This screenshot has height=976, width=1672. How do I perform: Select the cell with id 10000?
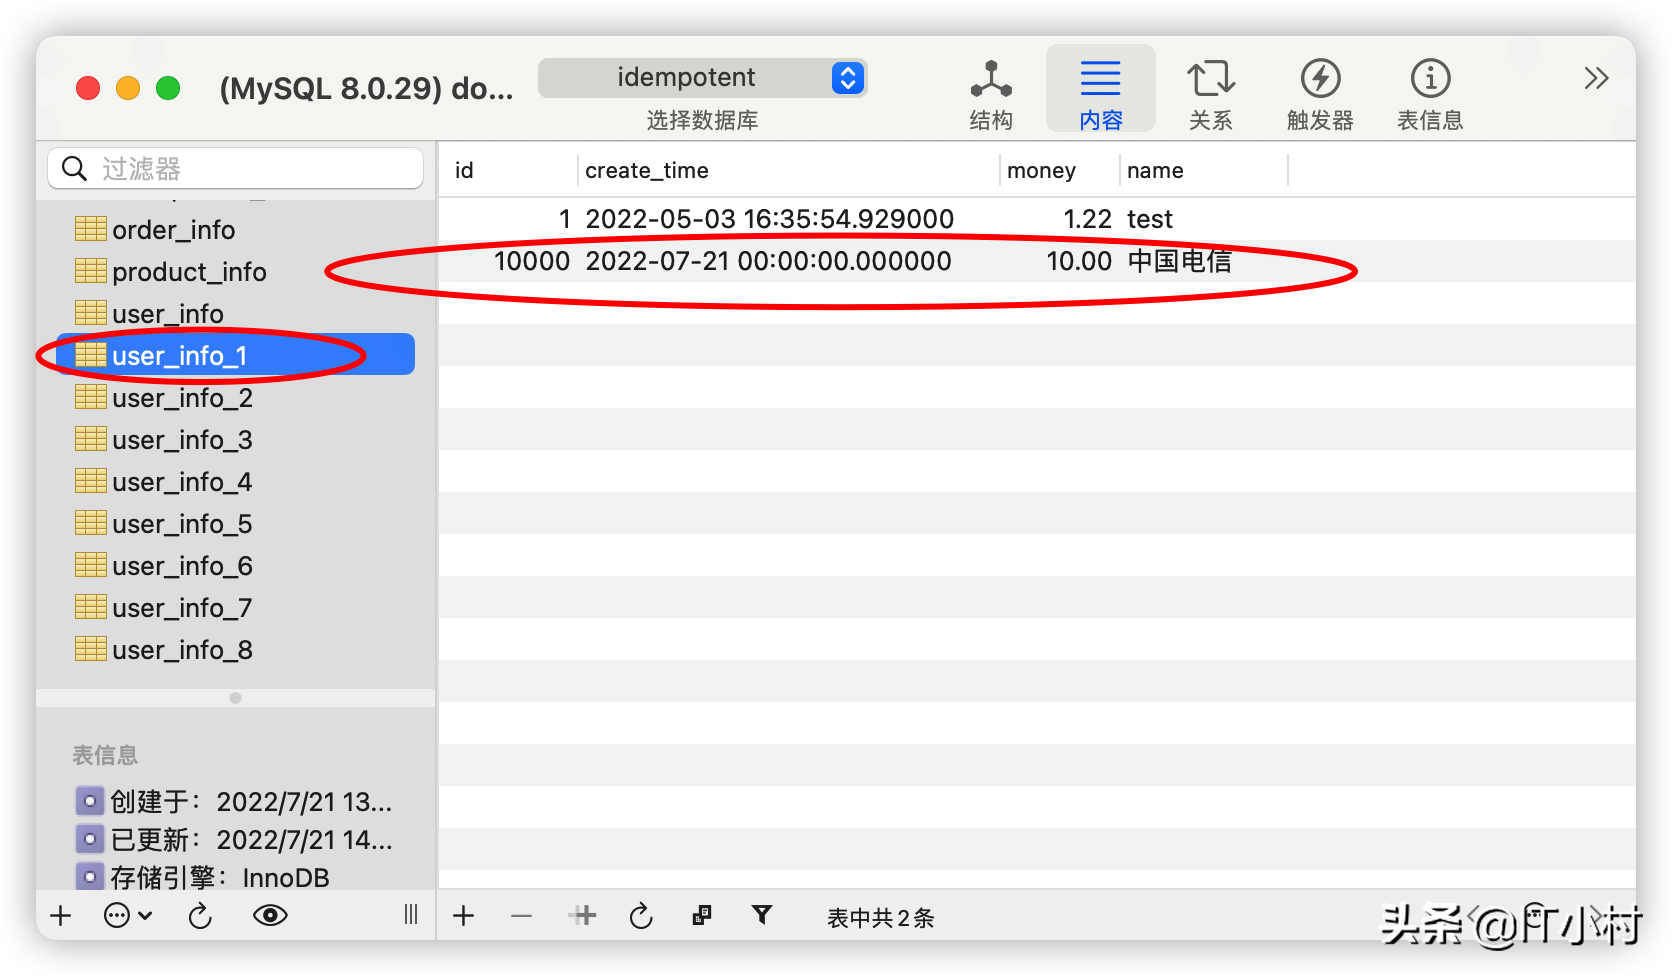pyautogui.click(x=532, y=261)
